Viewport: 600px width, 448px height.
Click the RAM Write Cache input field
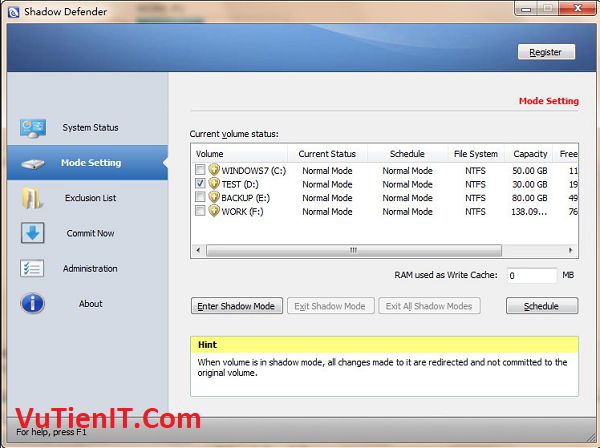tap(532, 275)
